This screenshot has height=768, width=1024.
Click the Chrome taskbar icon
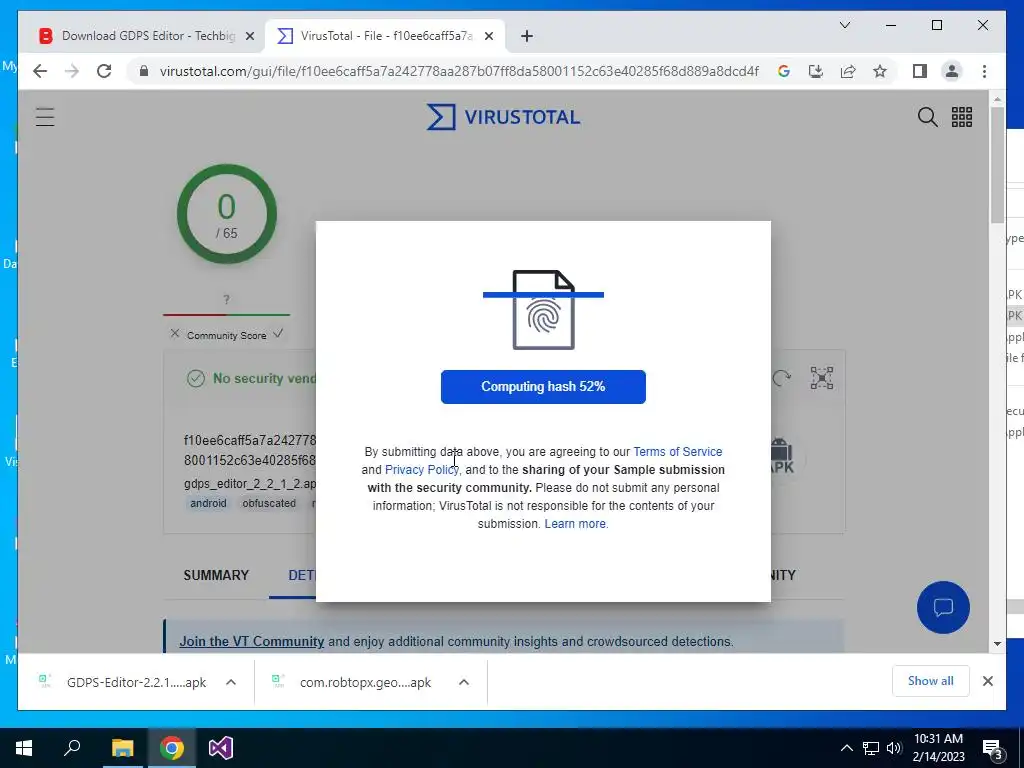point(172,748)
